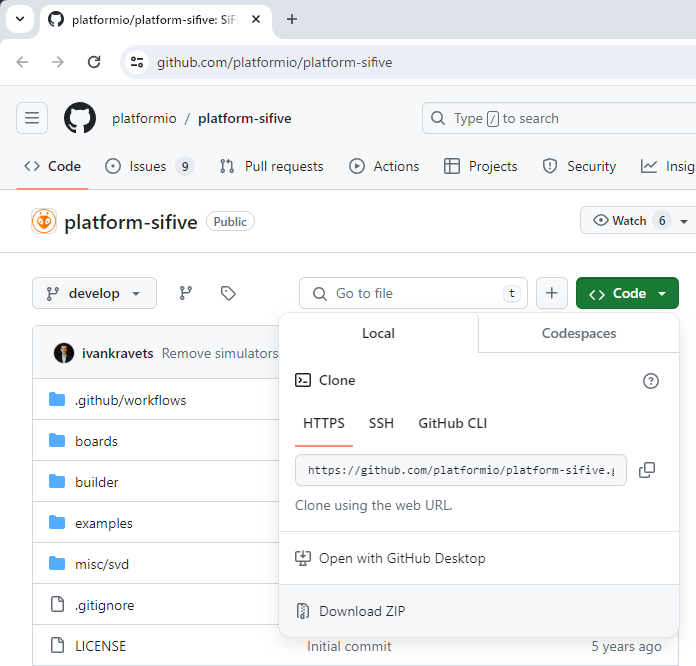
Task: Expand the develop branch dropdown
Action: point(94,293)
